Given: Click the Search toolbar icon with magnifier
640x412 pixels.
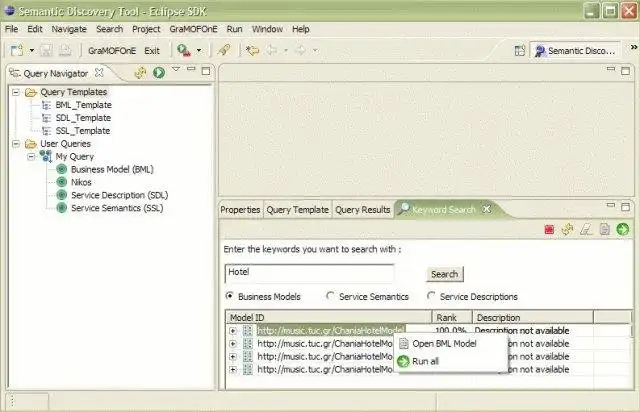Looking at the screenshot, I should coord(184,51).
